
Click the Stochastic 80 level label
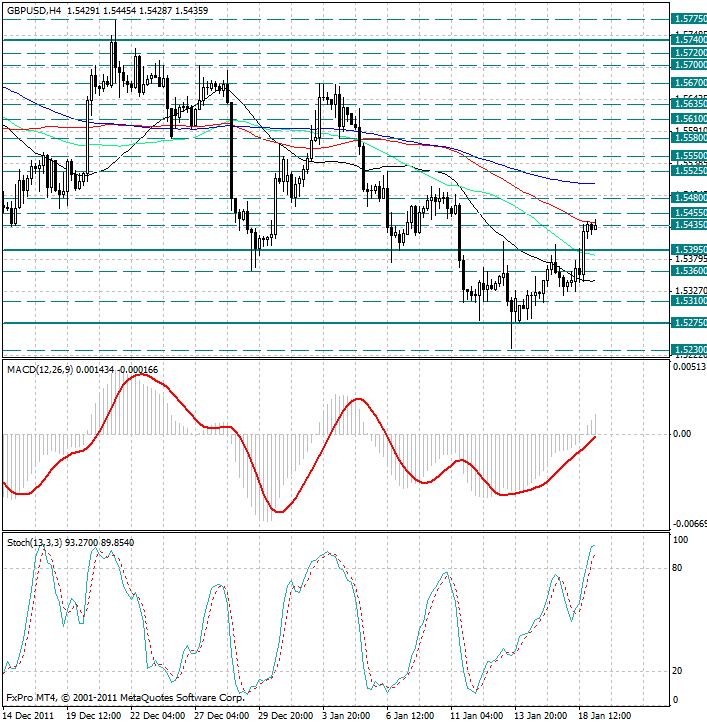coord(677,568)
